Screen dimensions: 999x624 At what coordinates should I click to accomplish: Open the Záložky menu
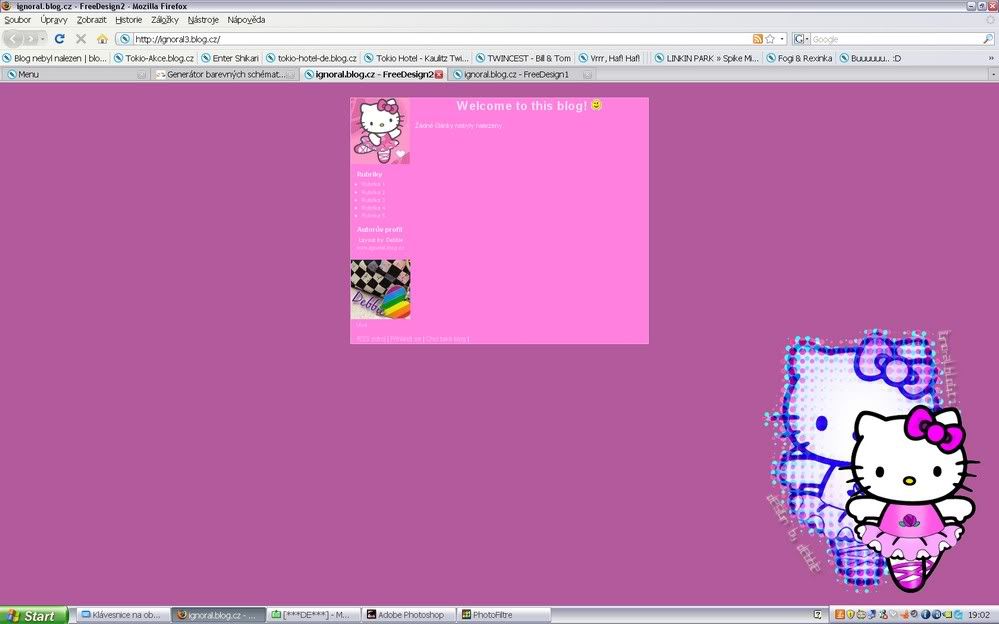tap(165, 20)
